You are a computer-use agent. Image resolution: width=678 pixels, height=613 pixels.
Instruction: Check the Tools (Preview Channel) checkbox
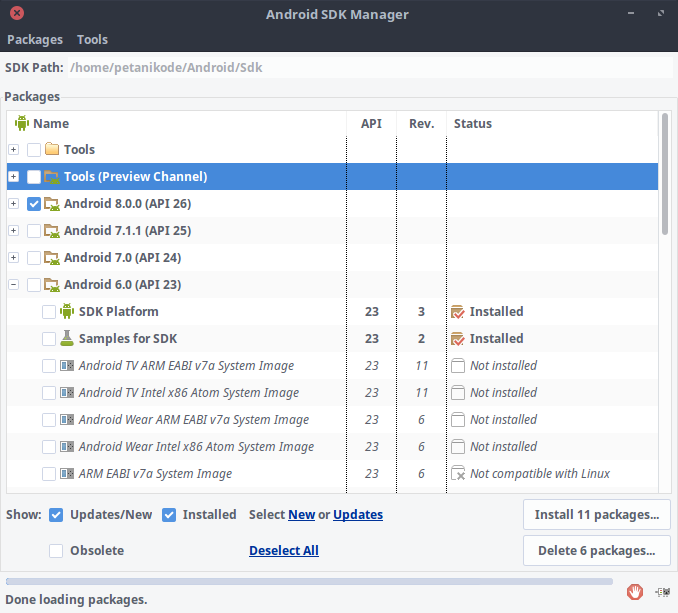(x=34, y=176)
